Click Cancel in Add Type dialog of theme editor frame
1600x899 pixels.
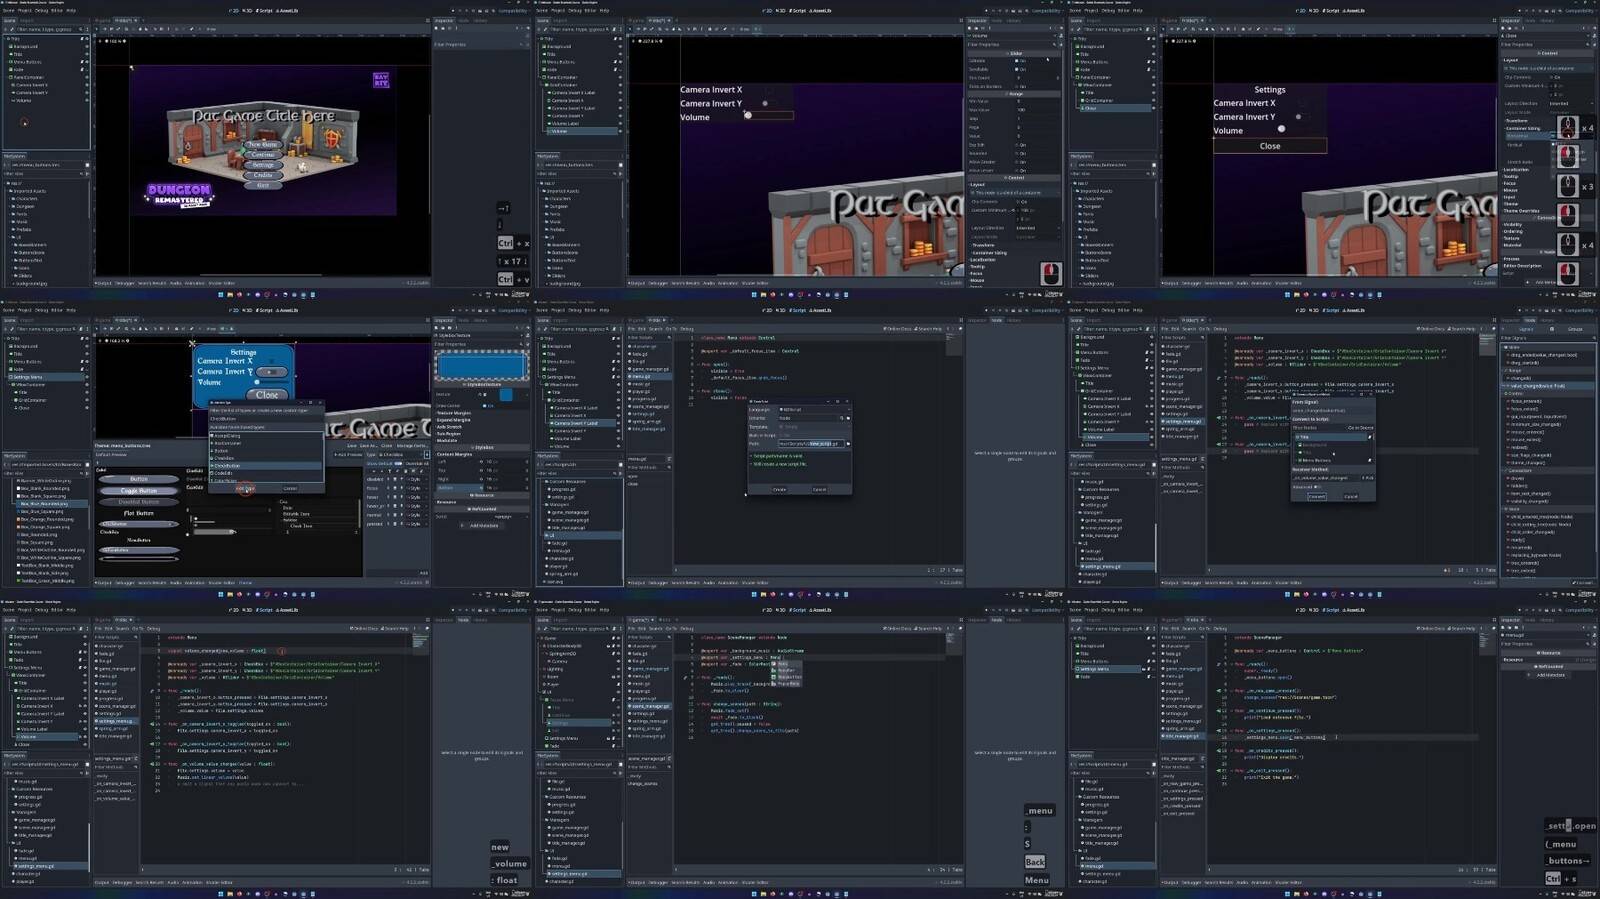tap(290, 489)
